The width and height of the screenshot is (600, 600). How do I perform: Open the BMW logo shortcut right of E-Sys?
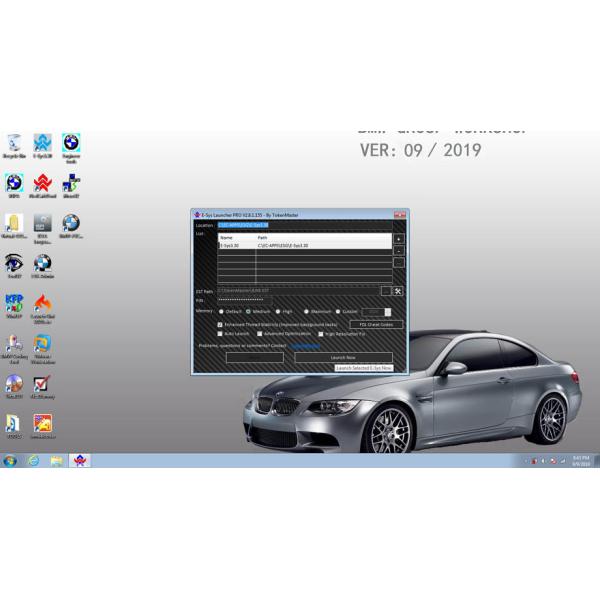tap(71, 148)
